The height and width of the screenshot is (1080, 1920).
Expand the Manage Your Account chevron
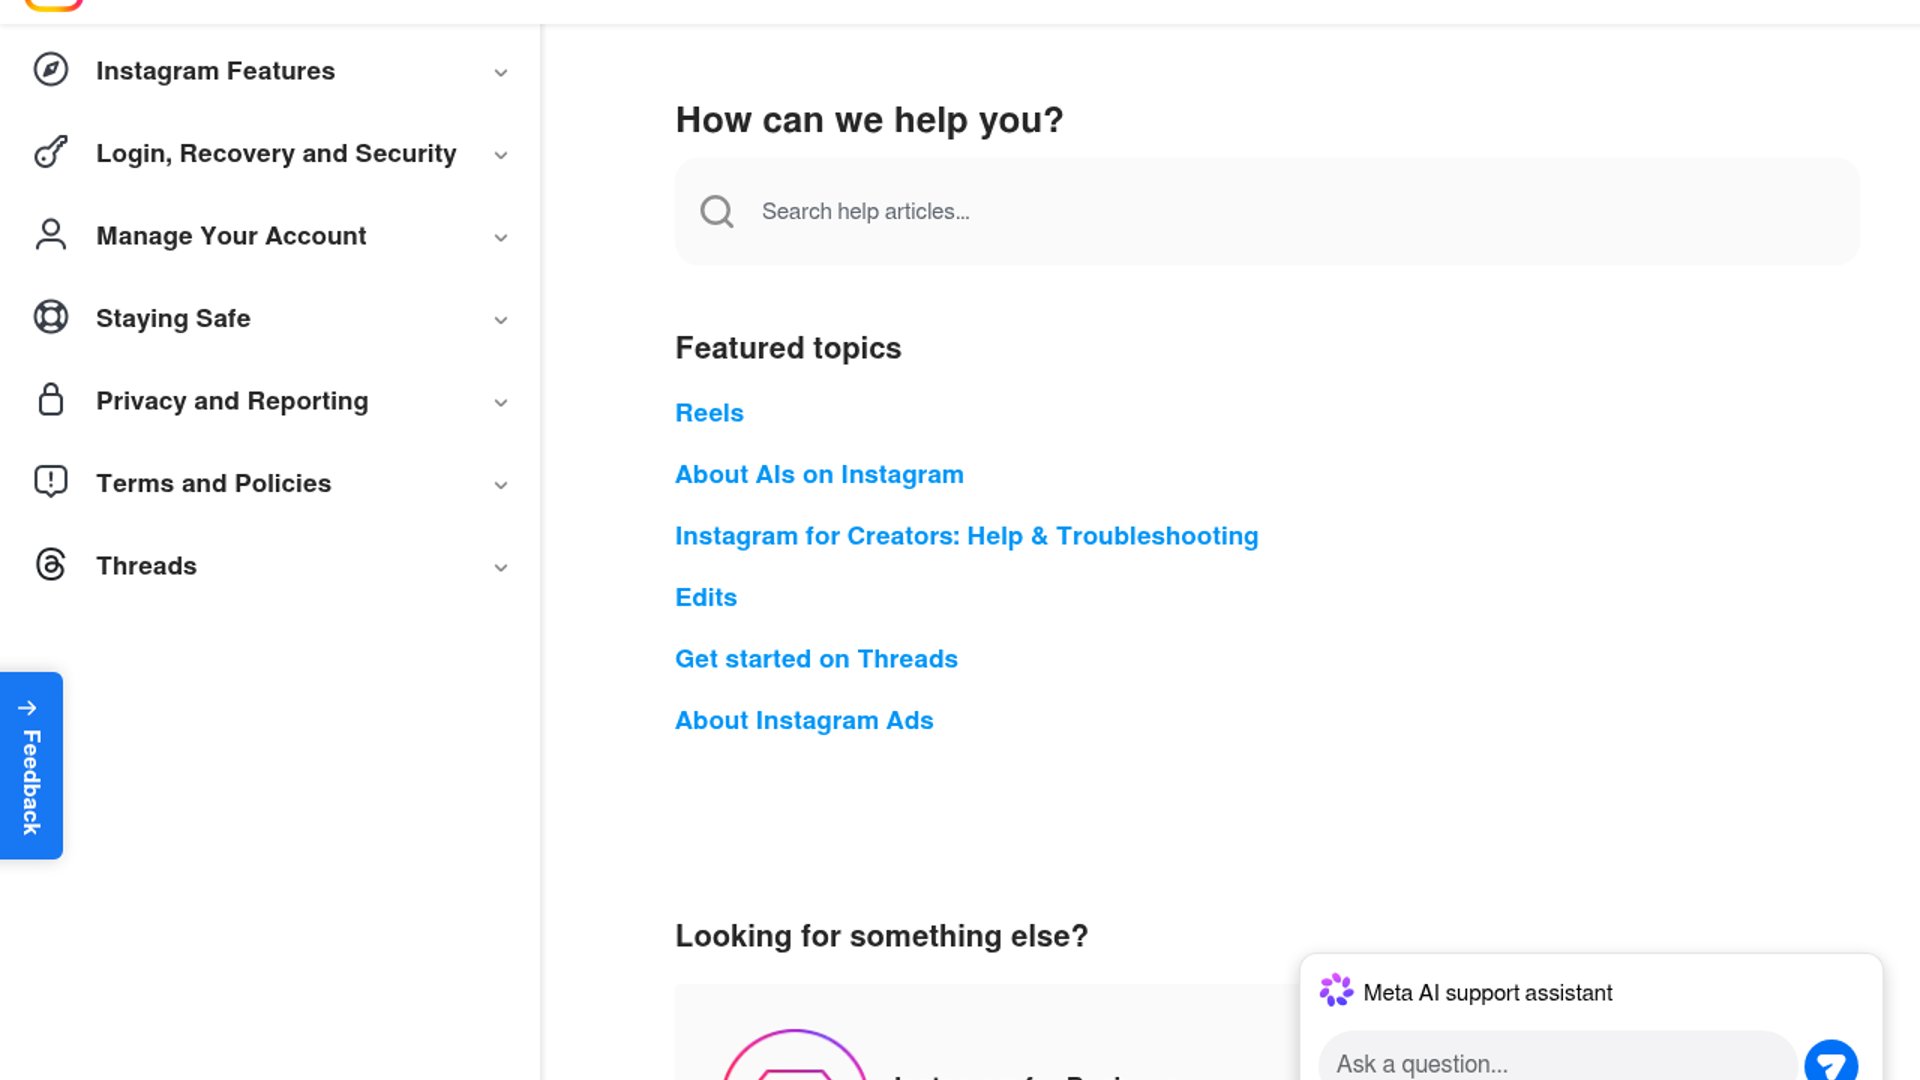[501, 238]
